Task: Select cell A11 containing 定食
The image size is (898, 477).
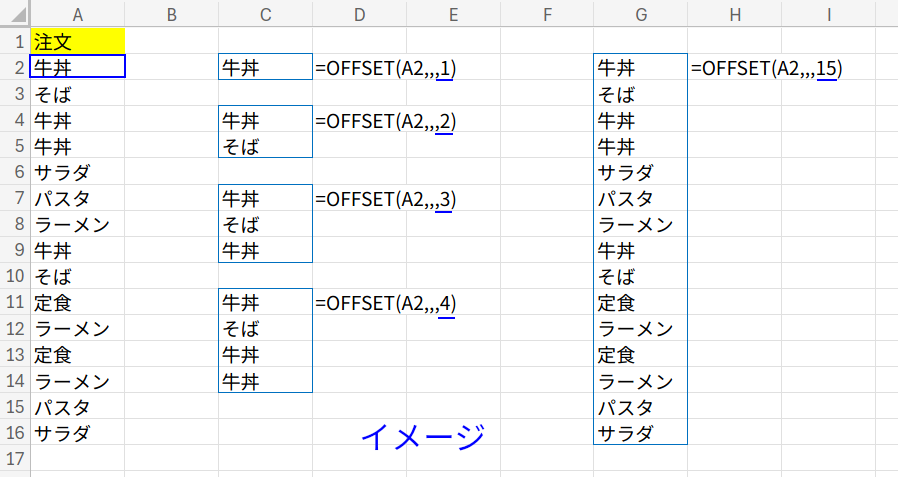Action: (x=77, y=302)
